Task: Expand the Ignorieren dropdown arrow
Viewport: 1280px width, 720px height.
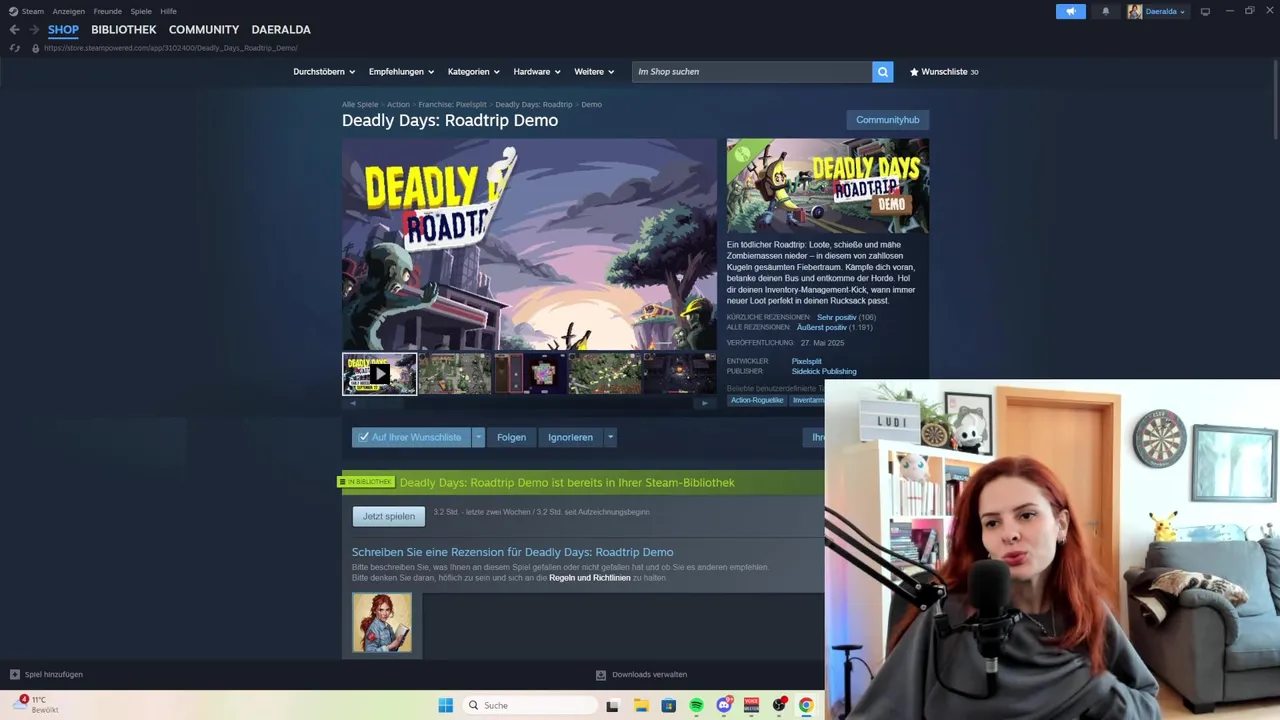Action: click(610, 437)
